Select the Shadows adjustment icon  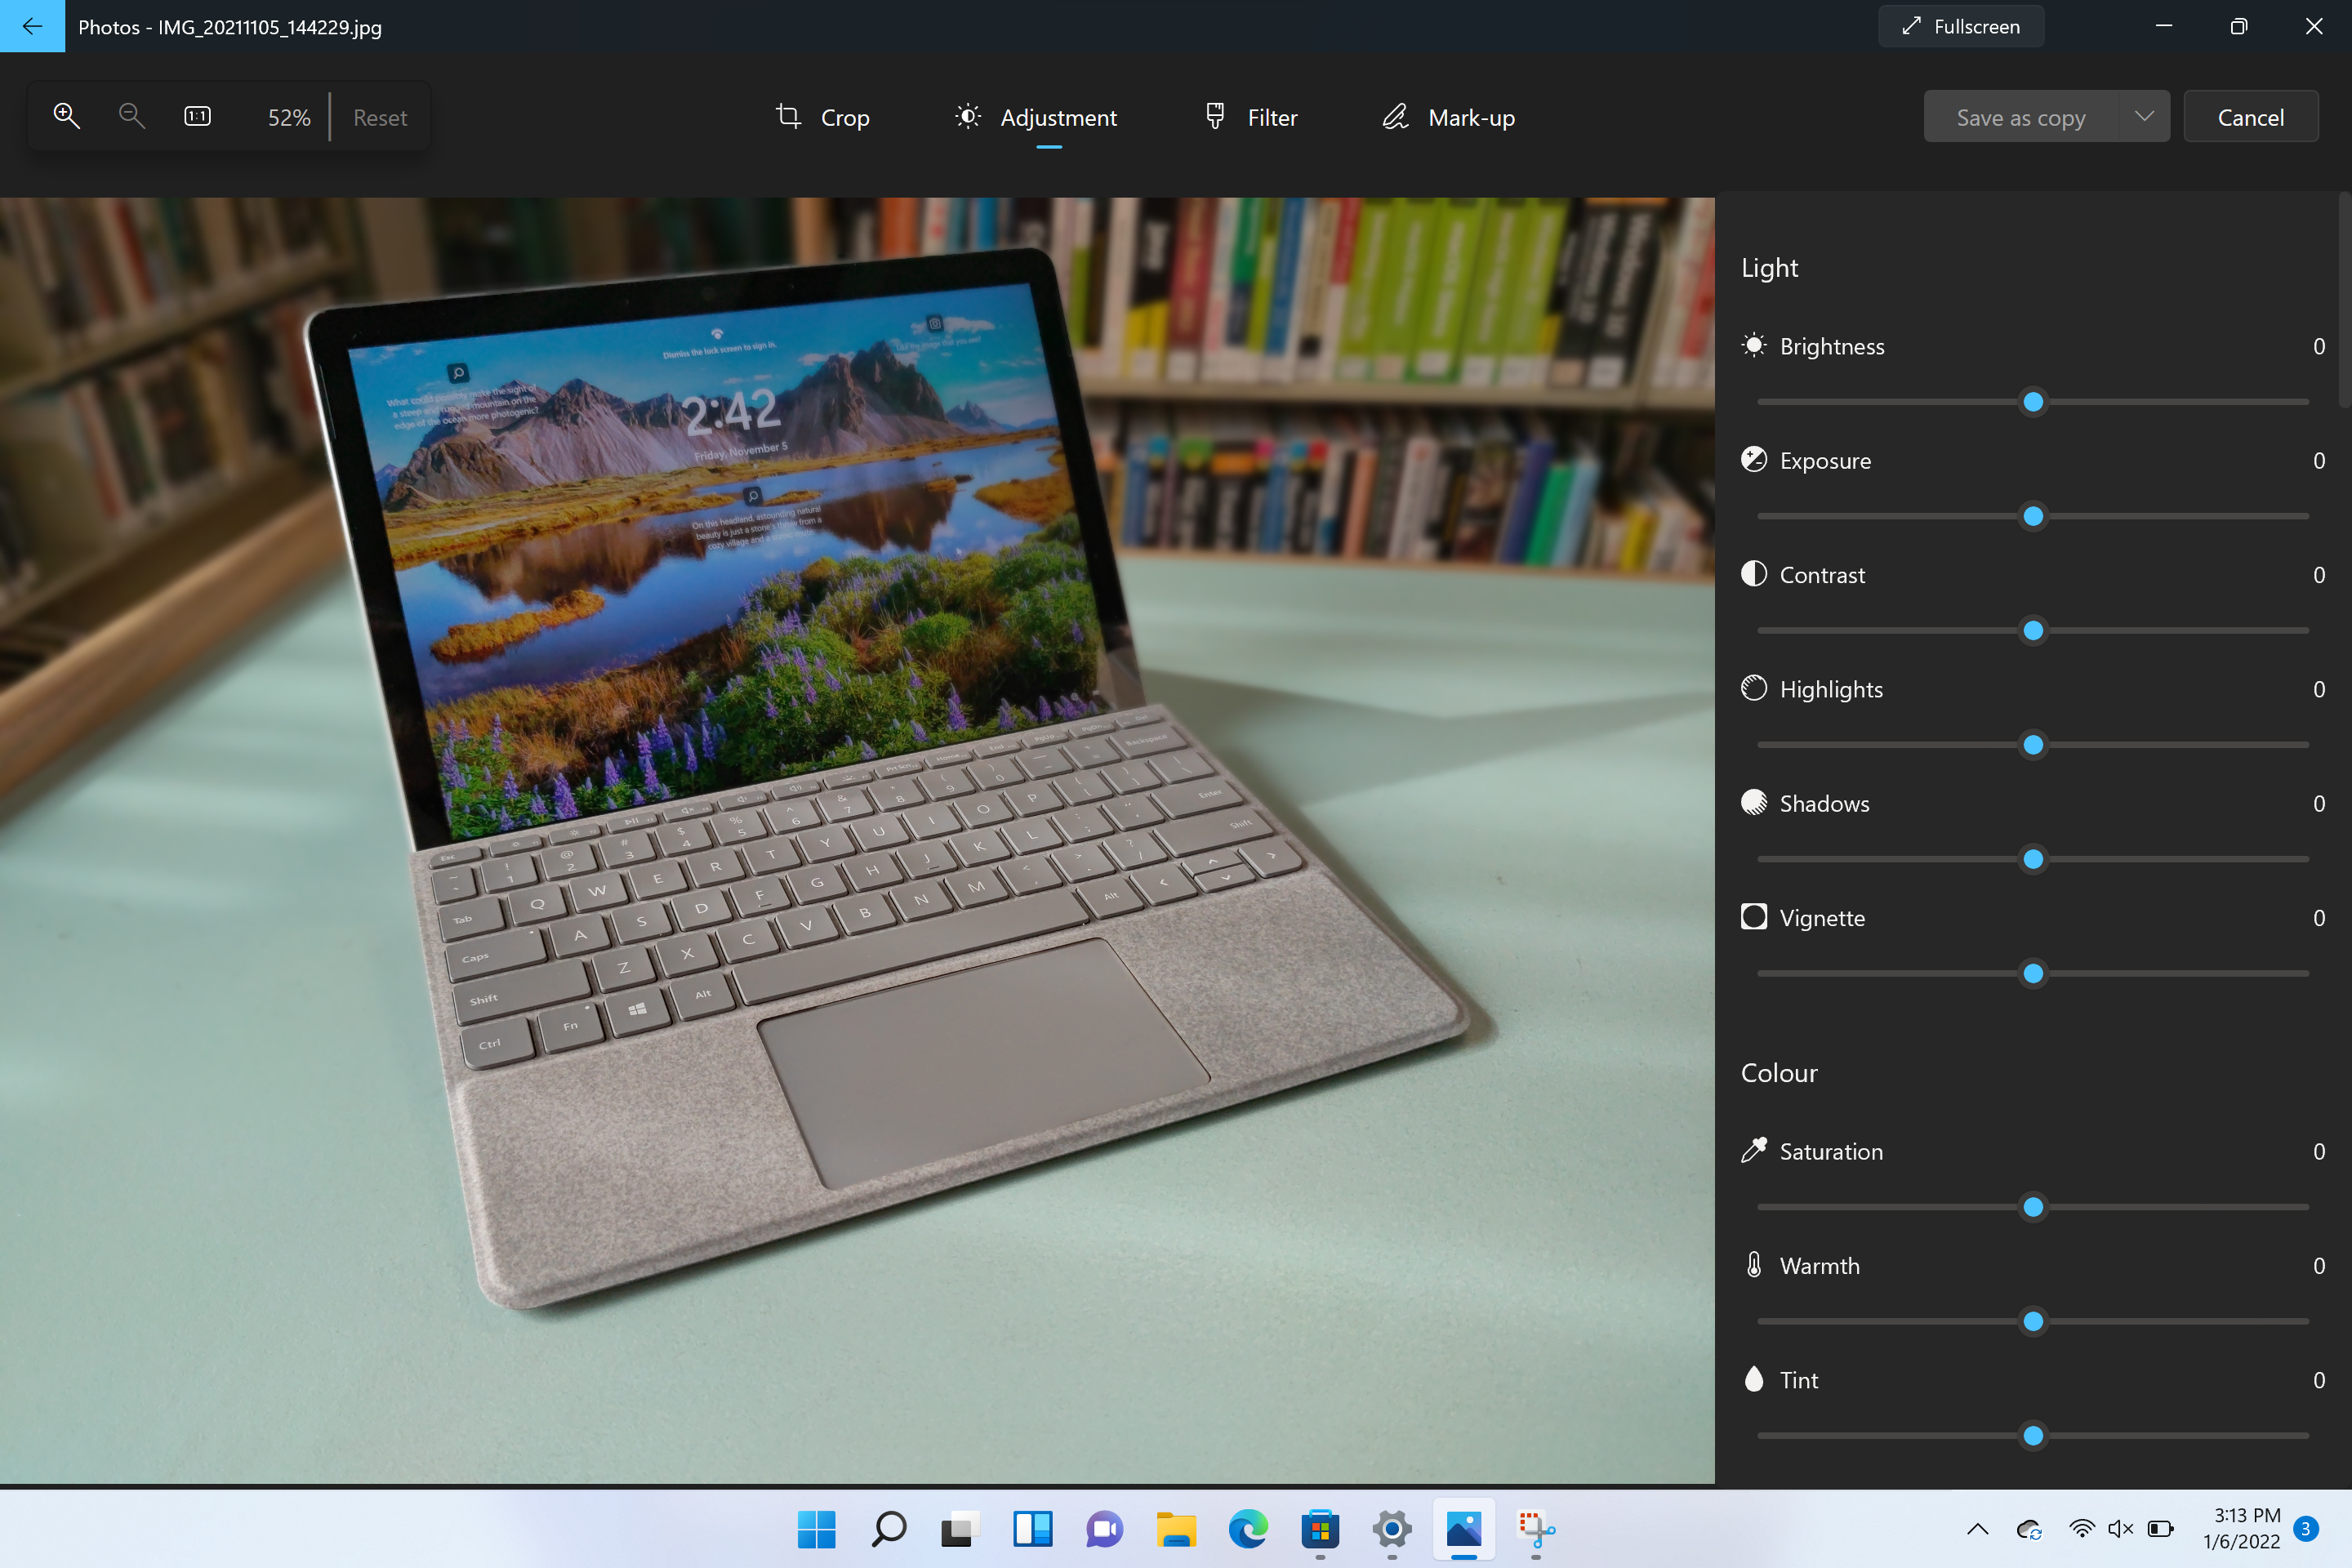1754,803
